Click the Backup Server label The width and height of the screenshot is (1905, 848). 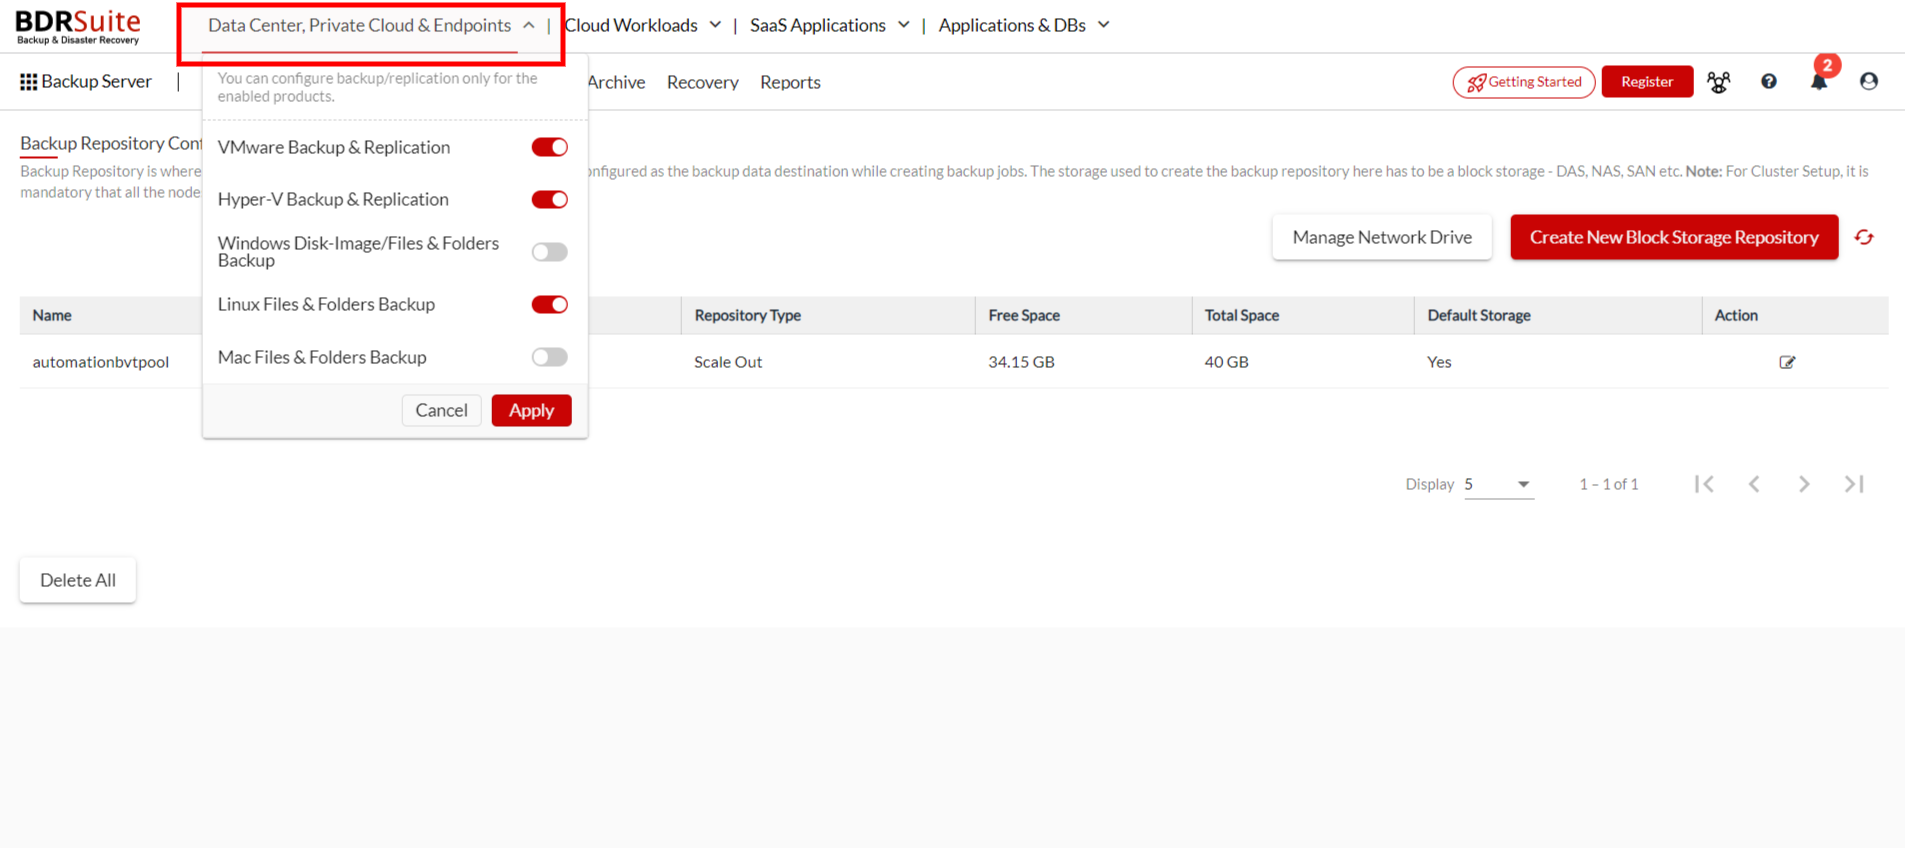97,82
